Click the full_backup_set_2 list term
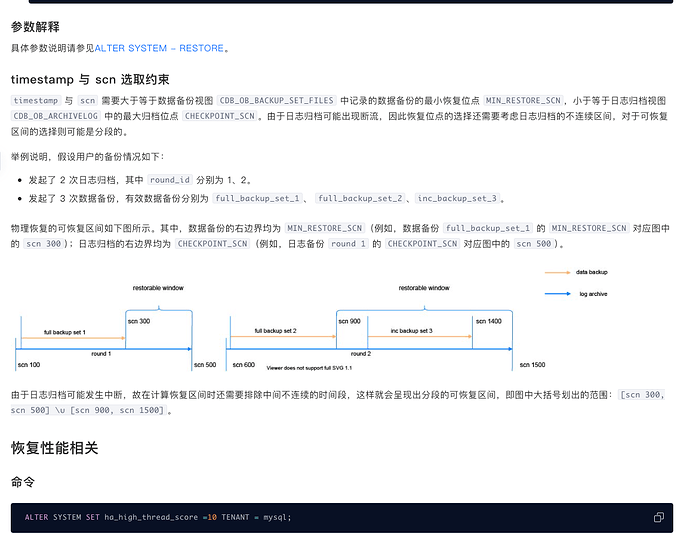 (360, 198)
